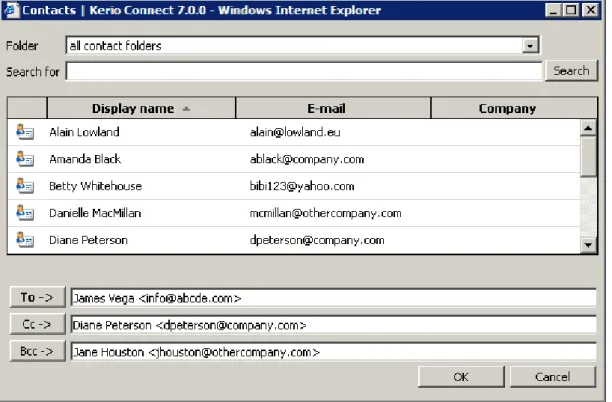
Task: Close the Contacts window
Action: [x=591, y=10]
